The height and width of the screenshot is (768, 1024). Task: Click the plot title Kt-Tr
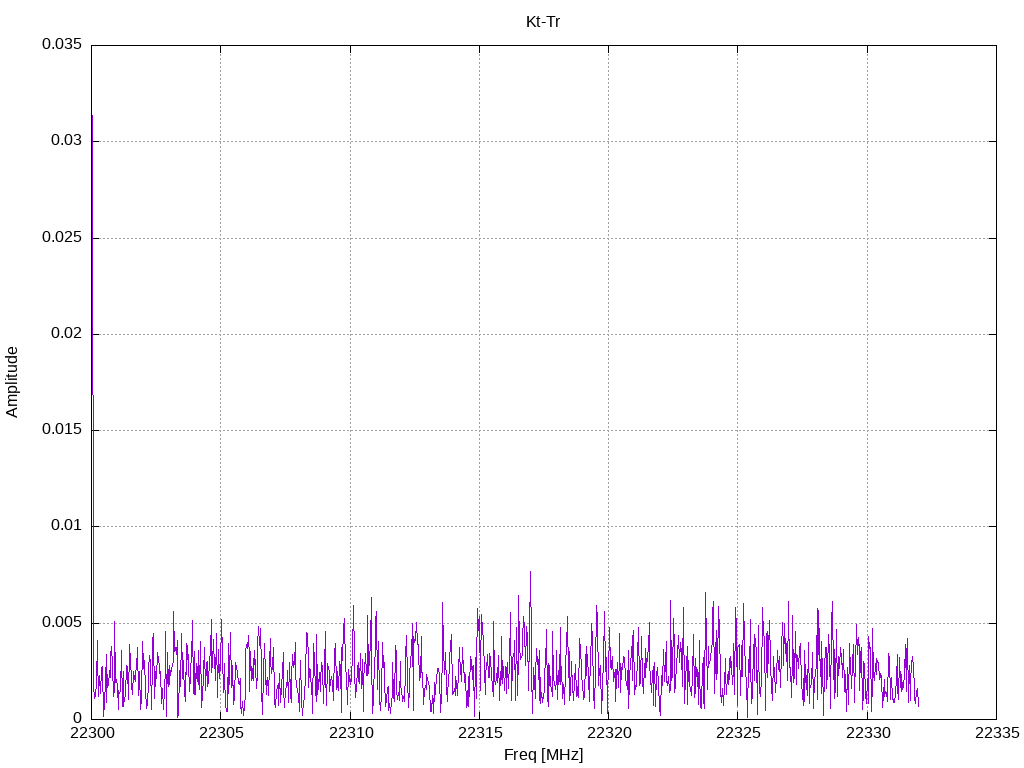(x=543, y=21)
